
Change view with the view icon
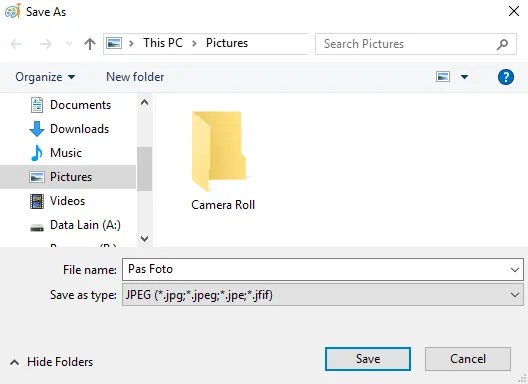click(443, 77)
